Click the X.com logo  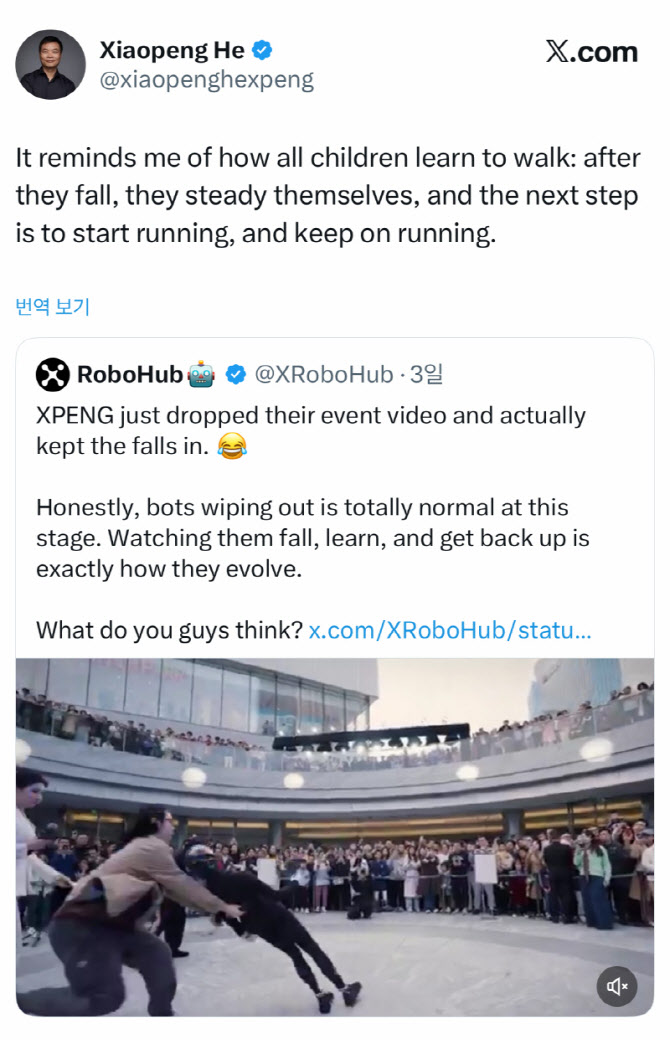pyautogui.click(x=591, y=52)
